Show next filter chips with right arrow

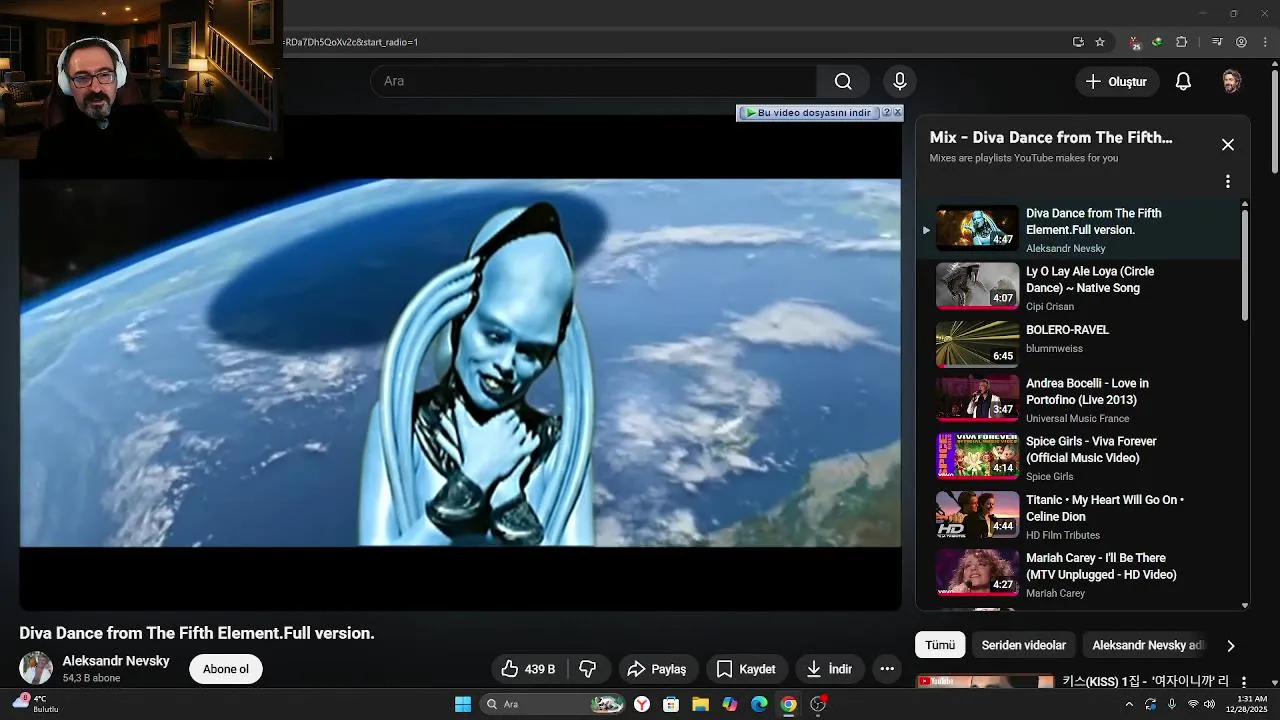(1231, 646)
